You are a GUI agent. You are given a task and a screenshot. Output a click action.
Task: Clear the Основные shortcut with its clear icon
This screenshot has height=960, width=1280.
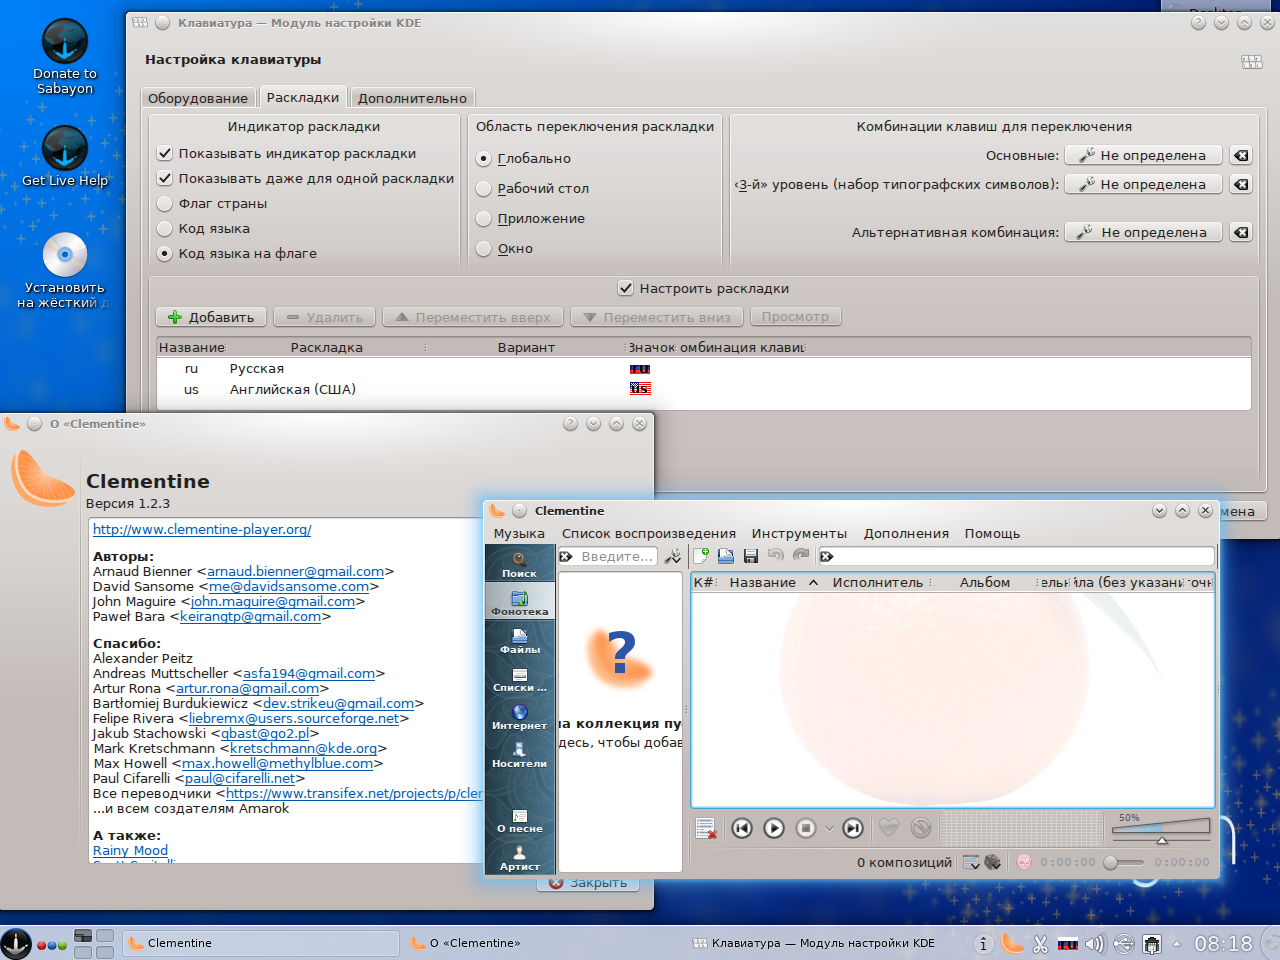pyautogui.click(x=1241, y=155)
